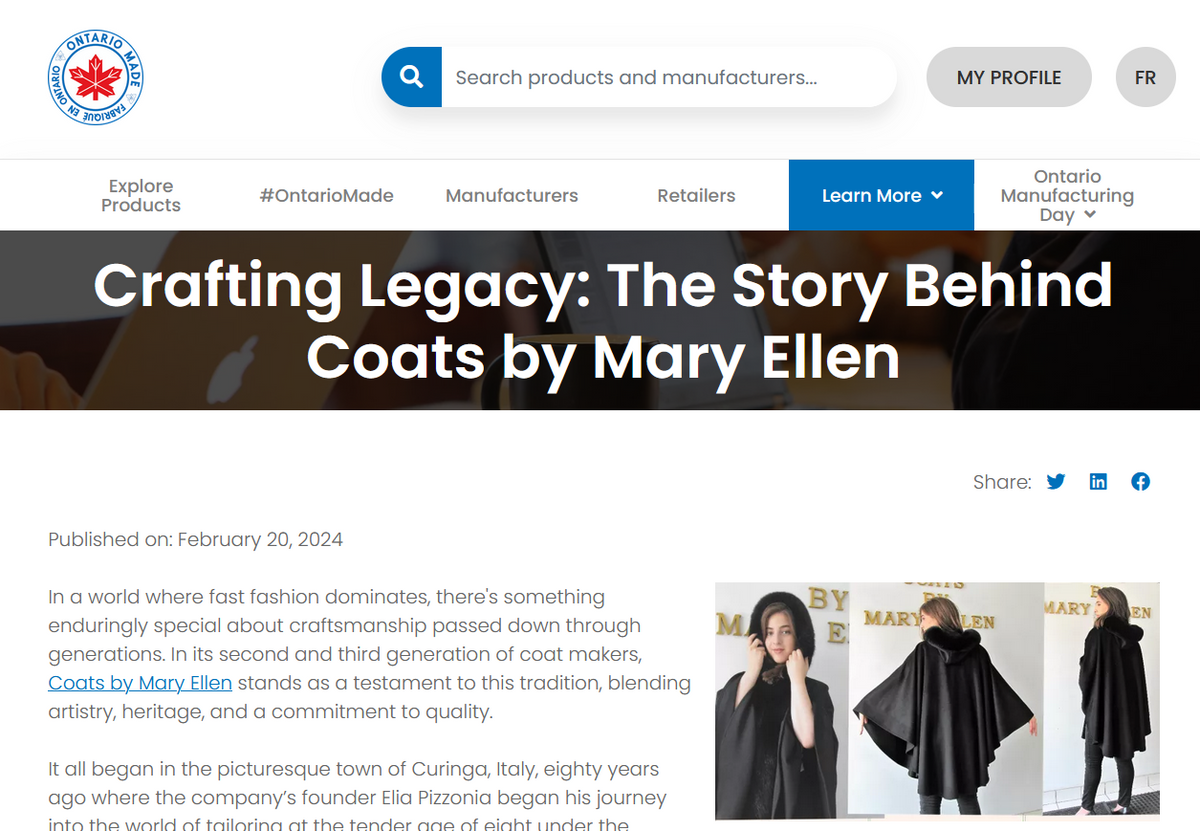
Task: Click the Ontario Made maple leaf logo
Action: coord(95,77)
